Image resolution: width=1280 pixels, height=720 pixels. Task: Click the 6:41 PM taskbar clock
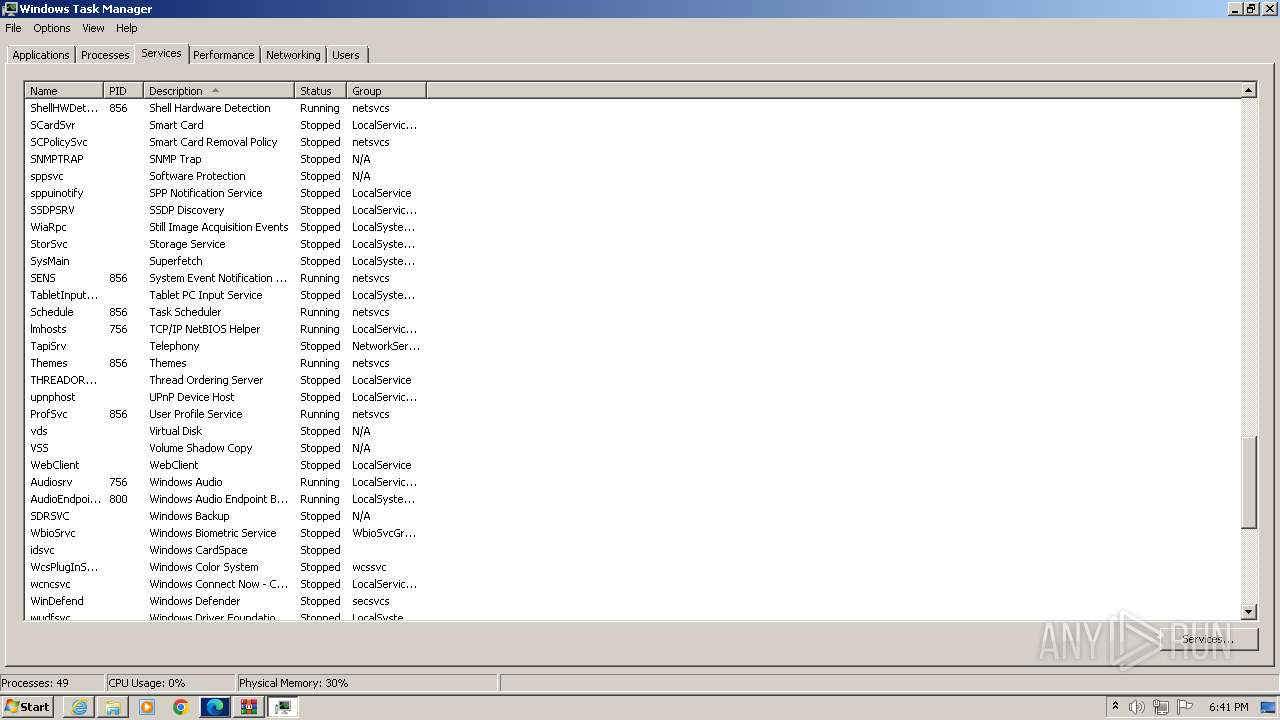[1228, 707]
